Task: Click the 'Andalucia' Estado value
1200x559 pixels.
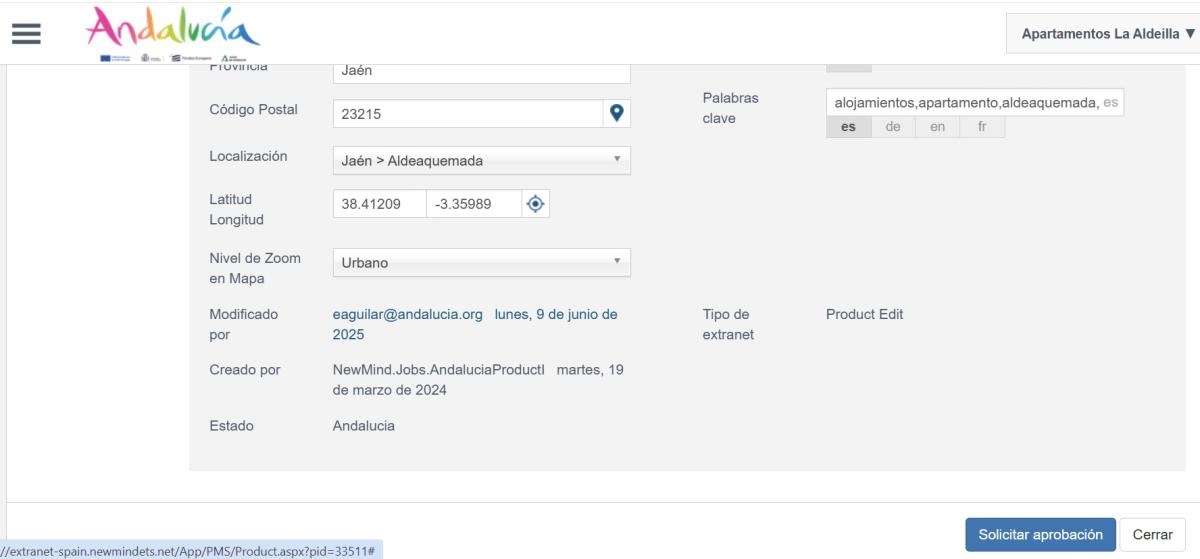Action: [x=364, y=426]
